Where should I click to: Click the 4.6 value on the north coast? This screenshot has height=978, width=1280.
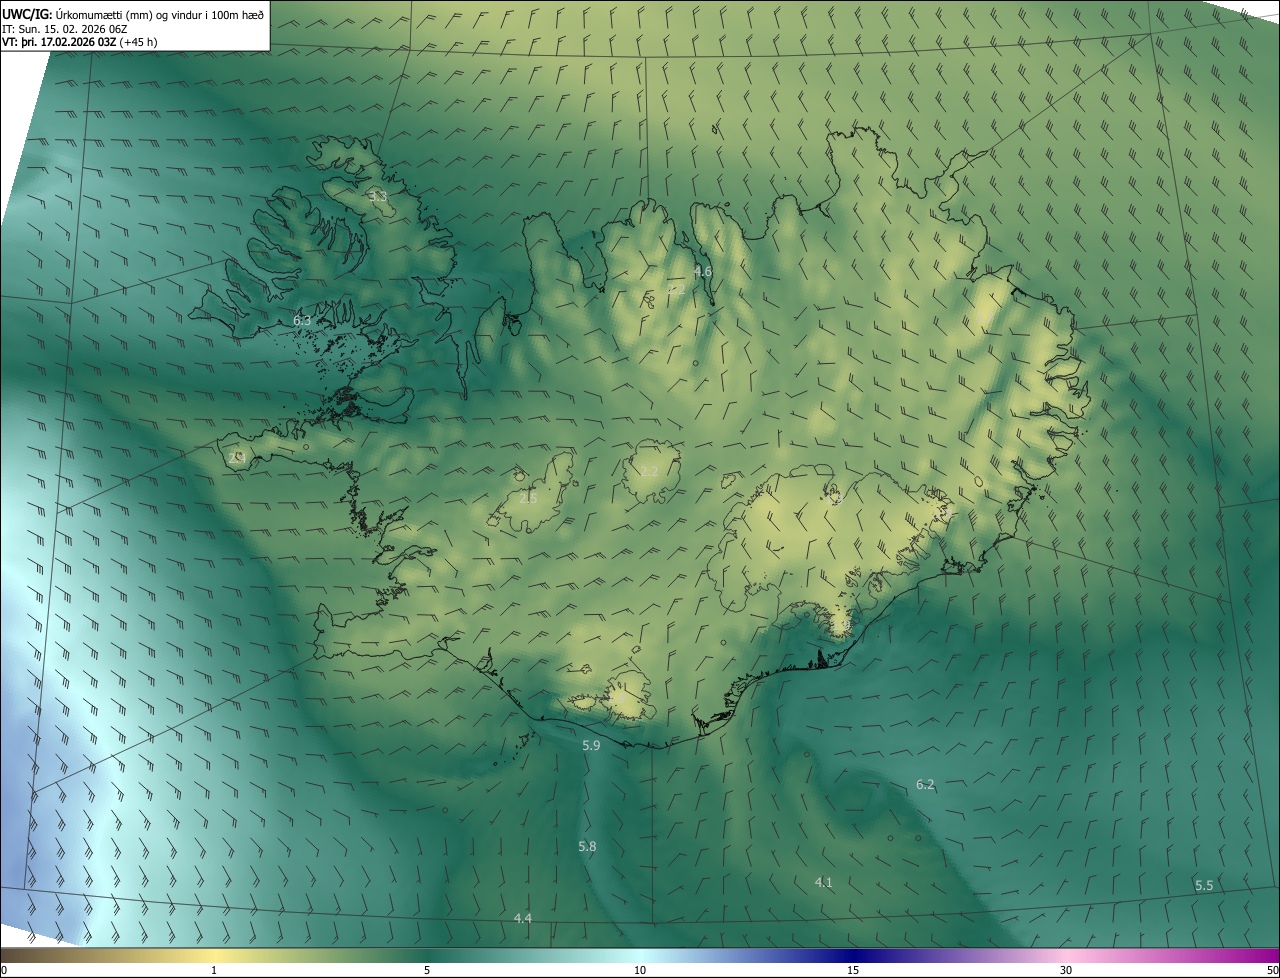pos(703,271)
